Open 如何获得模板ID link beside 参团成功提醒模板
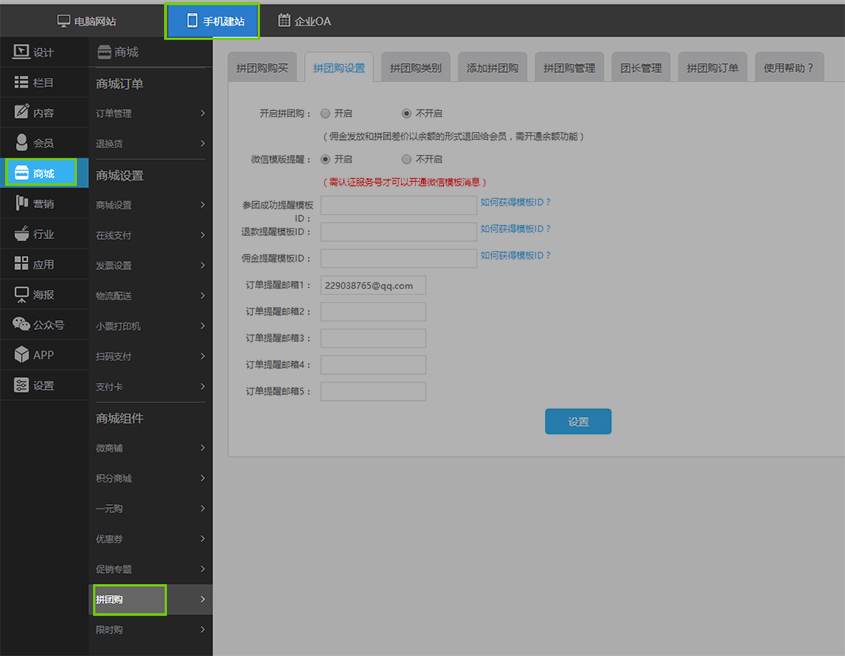Screen dimensions: 845x656 [515, 202]
